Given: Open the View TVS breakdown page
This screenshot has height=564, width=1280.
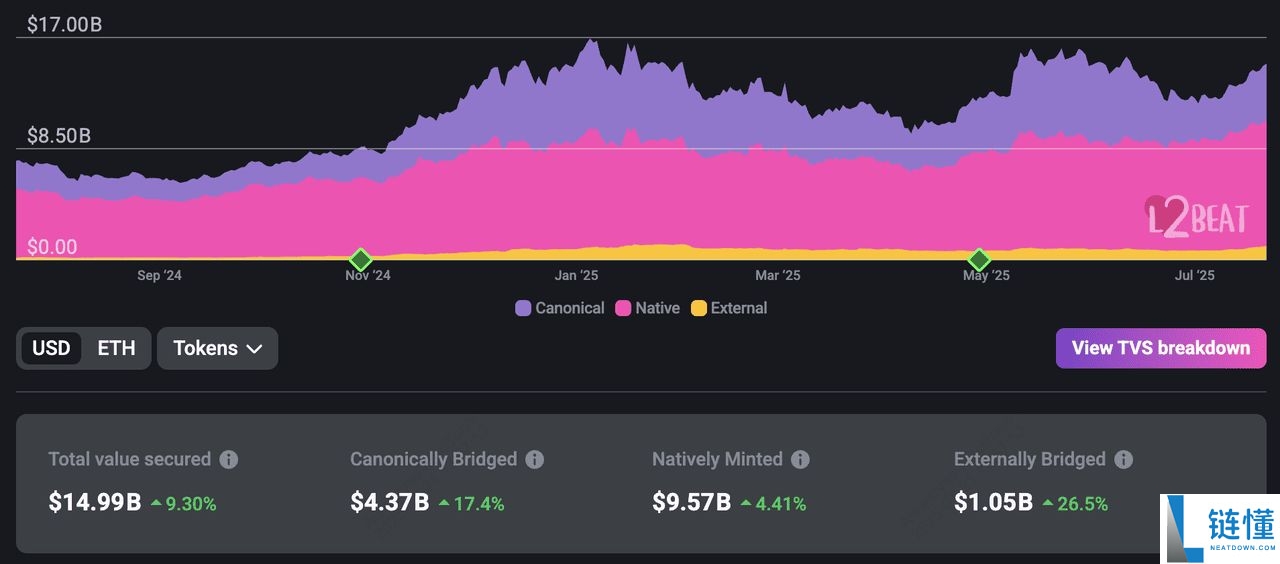Looking at the screenshot, I should [x=1160, y=348].
